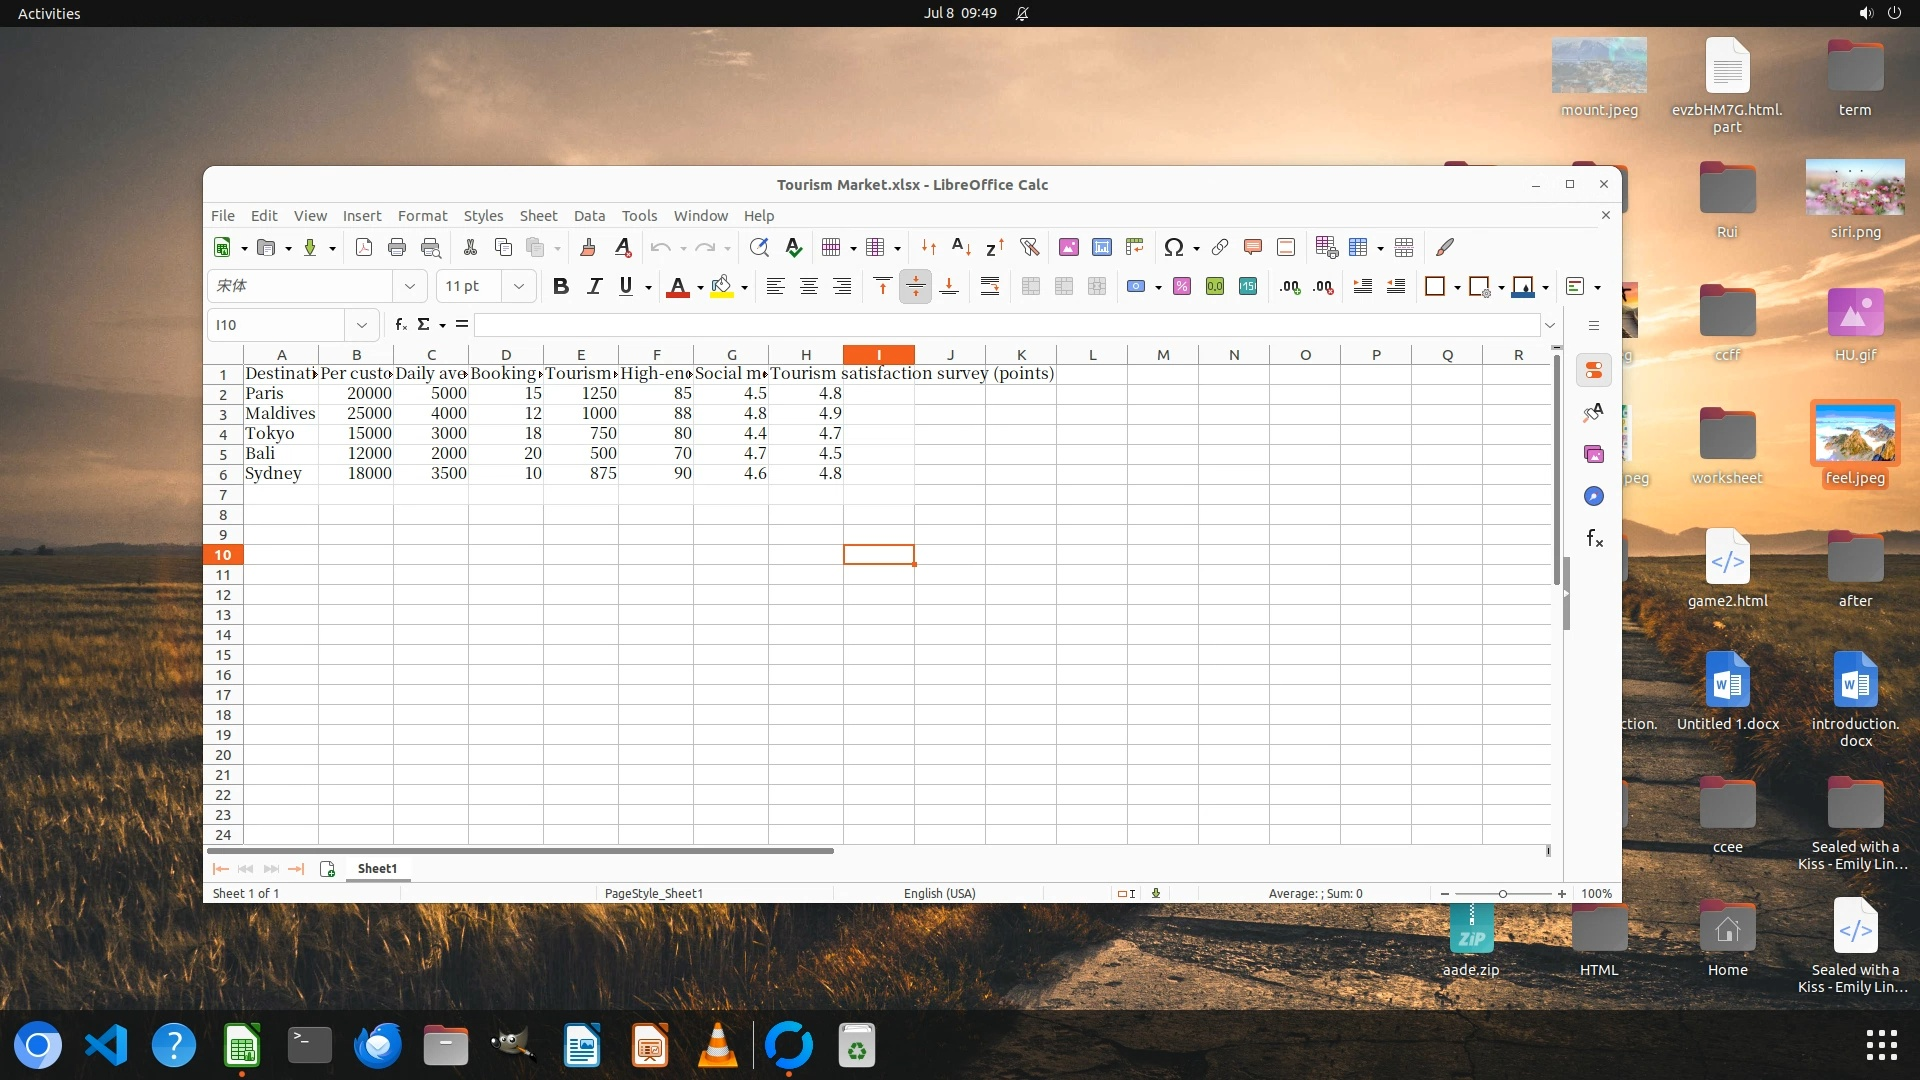Open the Data menu
This screenshot has width=1920, height=1080.
pos(589,216)
